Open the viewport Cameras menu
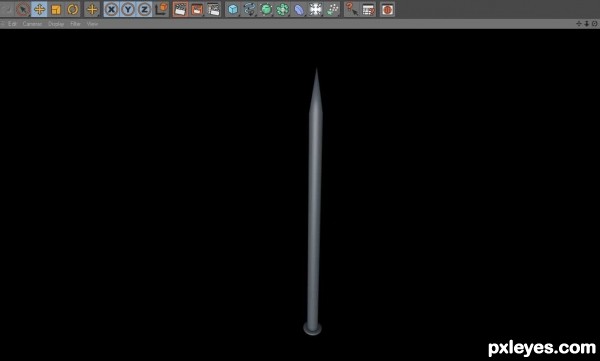600x361 pixels. click(x=32, y=24)
